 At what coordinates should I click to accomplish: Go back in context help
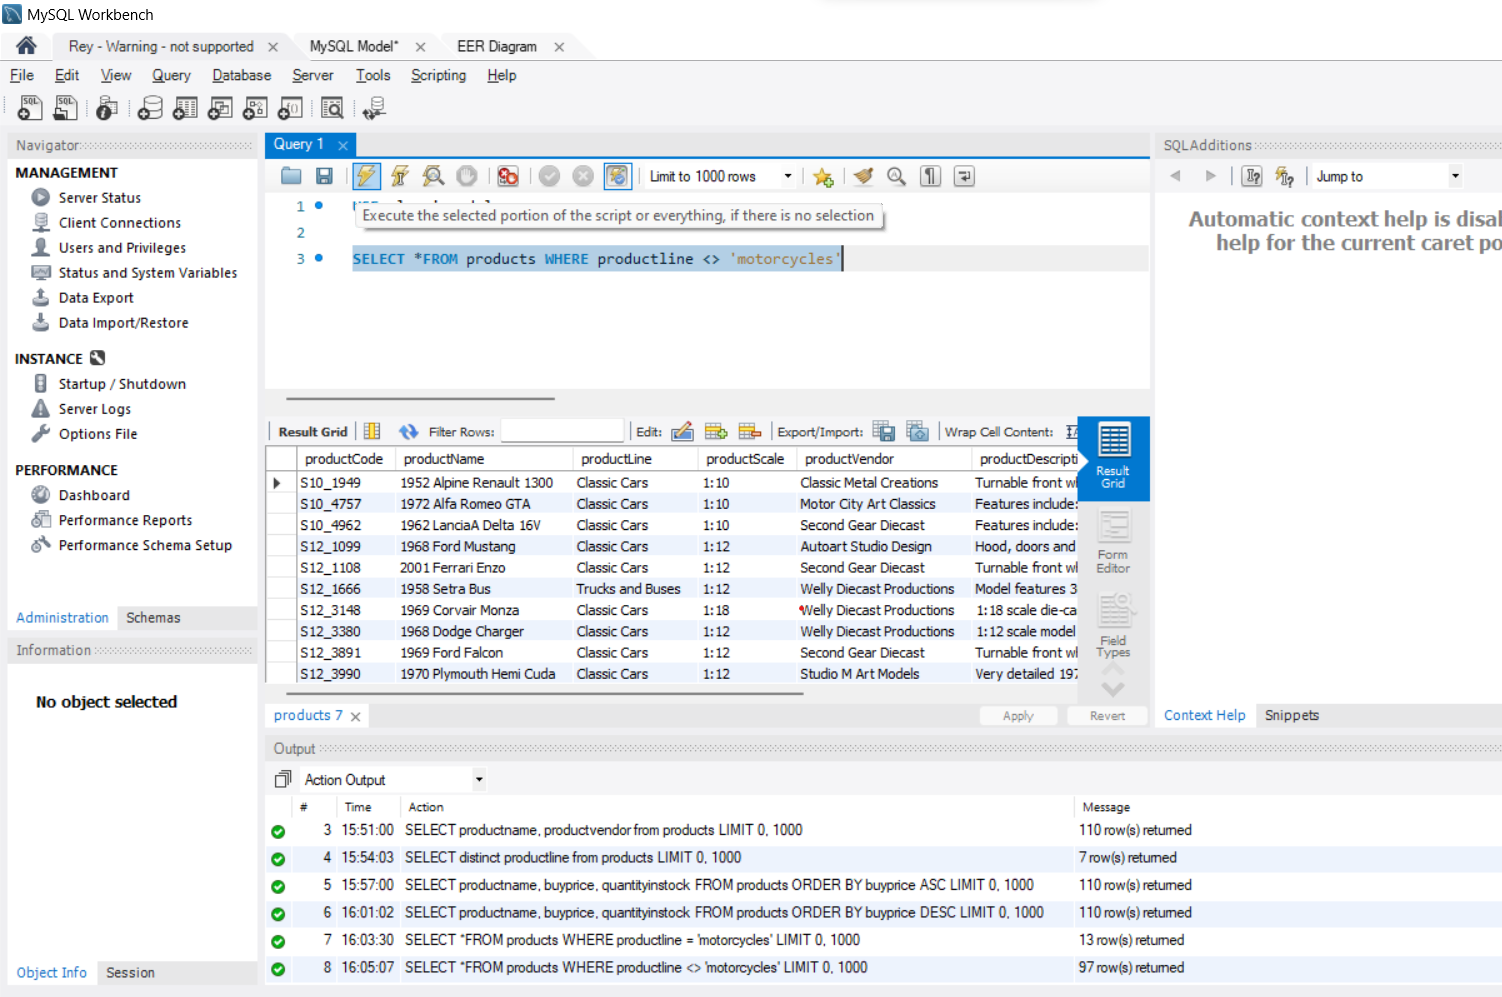click(x=1175, y=176)
